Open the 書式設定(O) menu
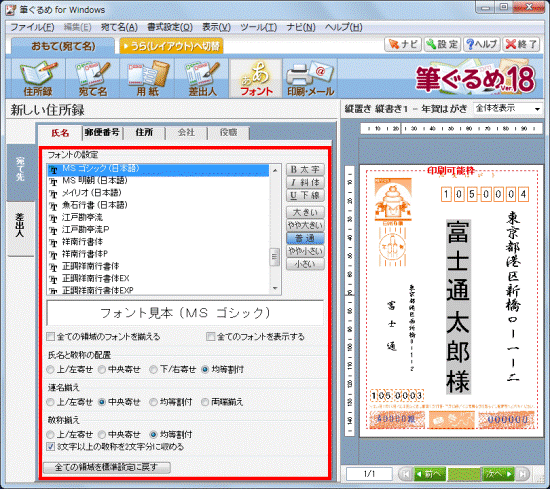The width and height of the screenshot is (550, 489). (x=170, y=27)
